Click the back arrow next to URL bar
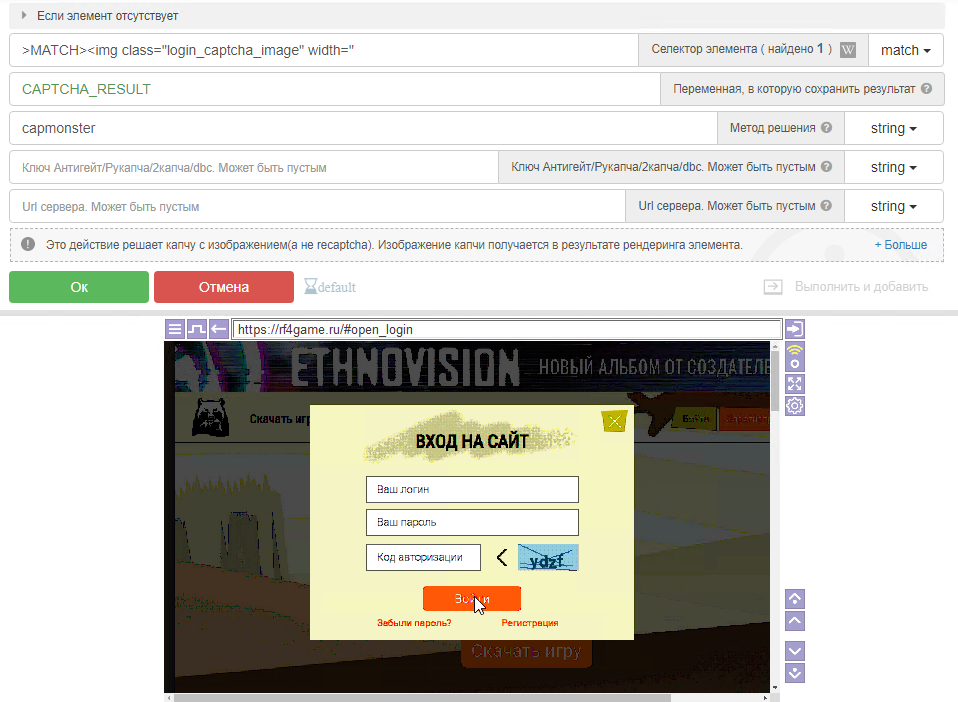Image resolution: width=958 pixels, height=702 pixels. [218, 329]
